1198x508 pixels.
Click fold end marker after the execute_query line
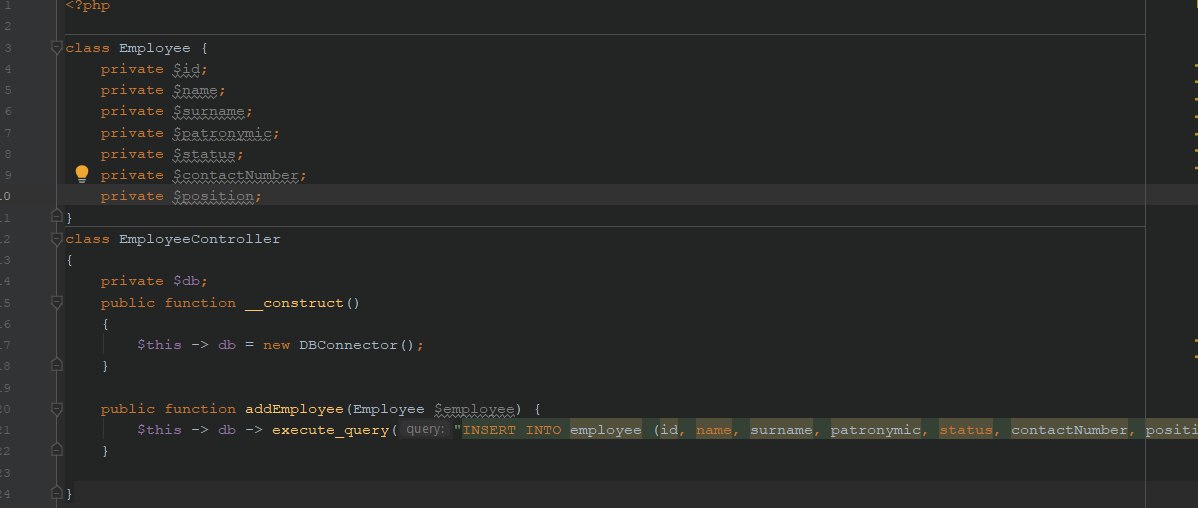pos(56,451)
